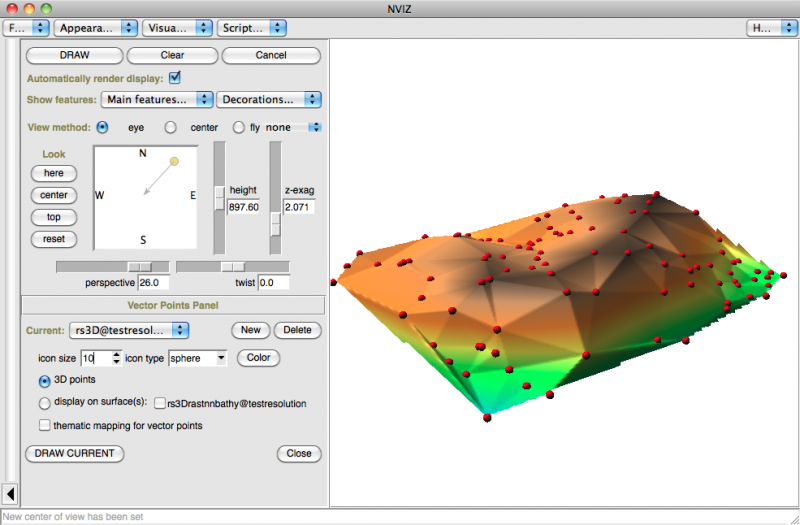Open the current vector rs3D dropdown

(x=132, y=330)
